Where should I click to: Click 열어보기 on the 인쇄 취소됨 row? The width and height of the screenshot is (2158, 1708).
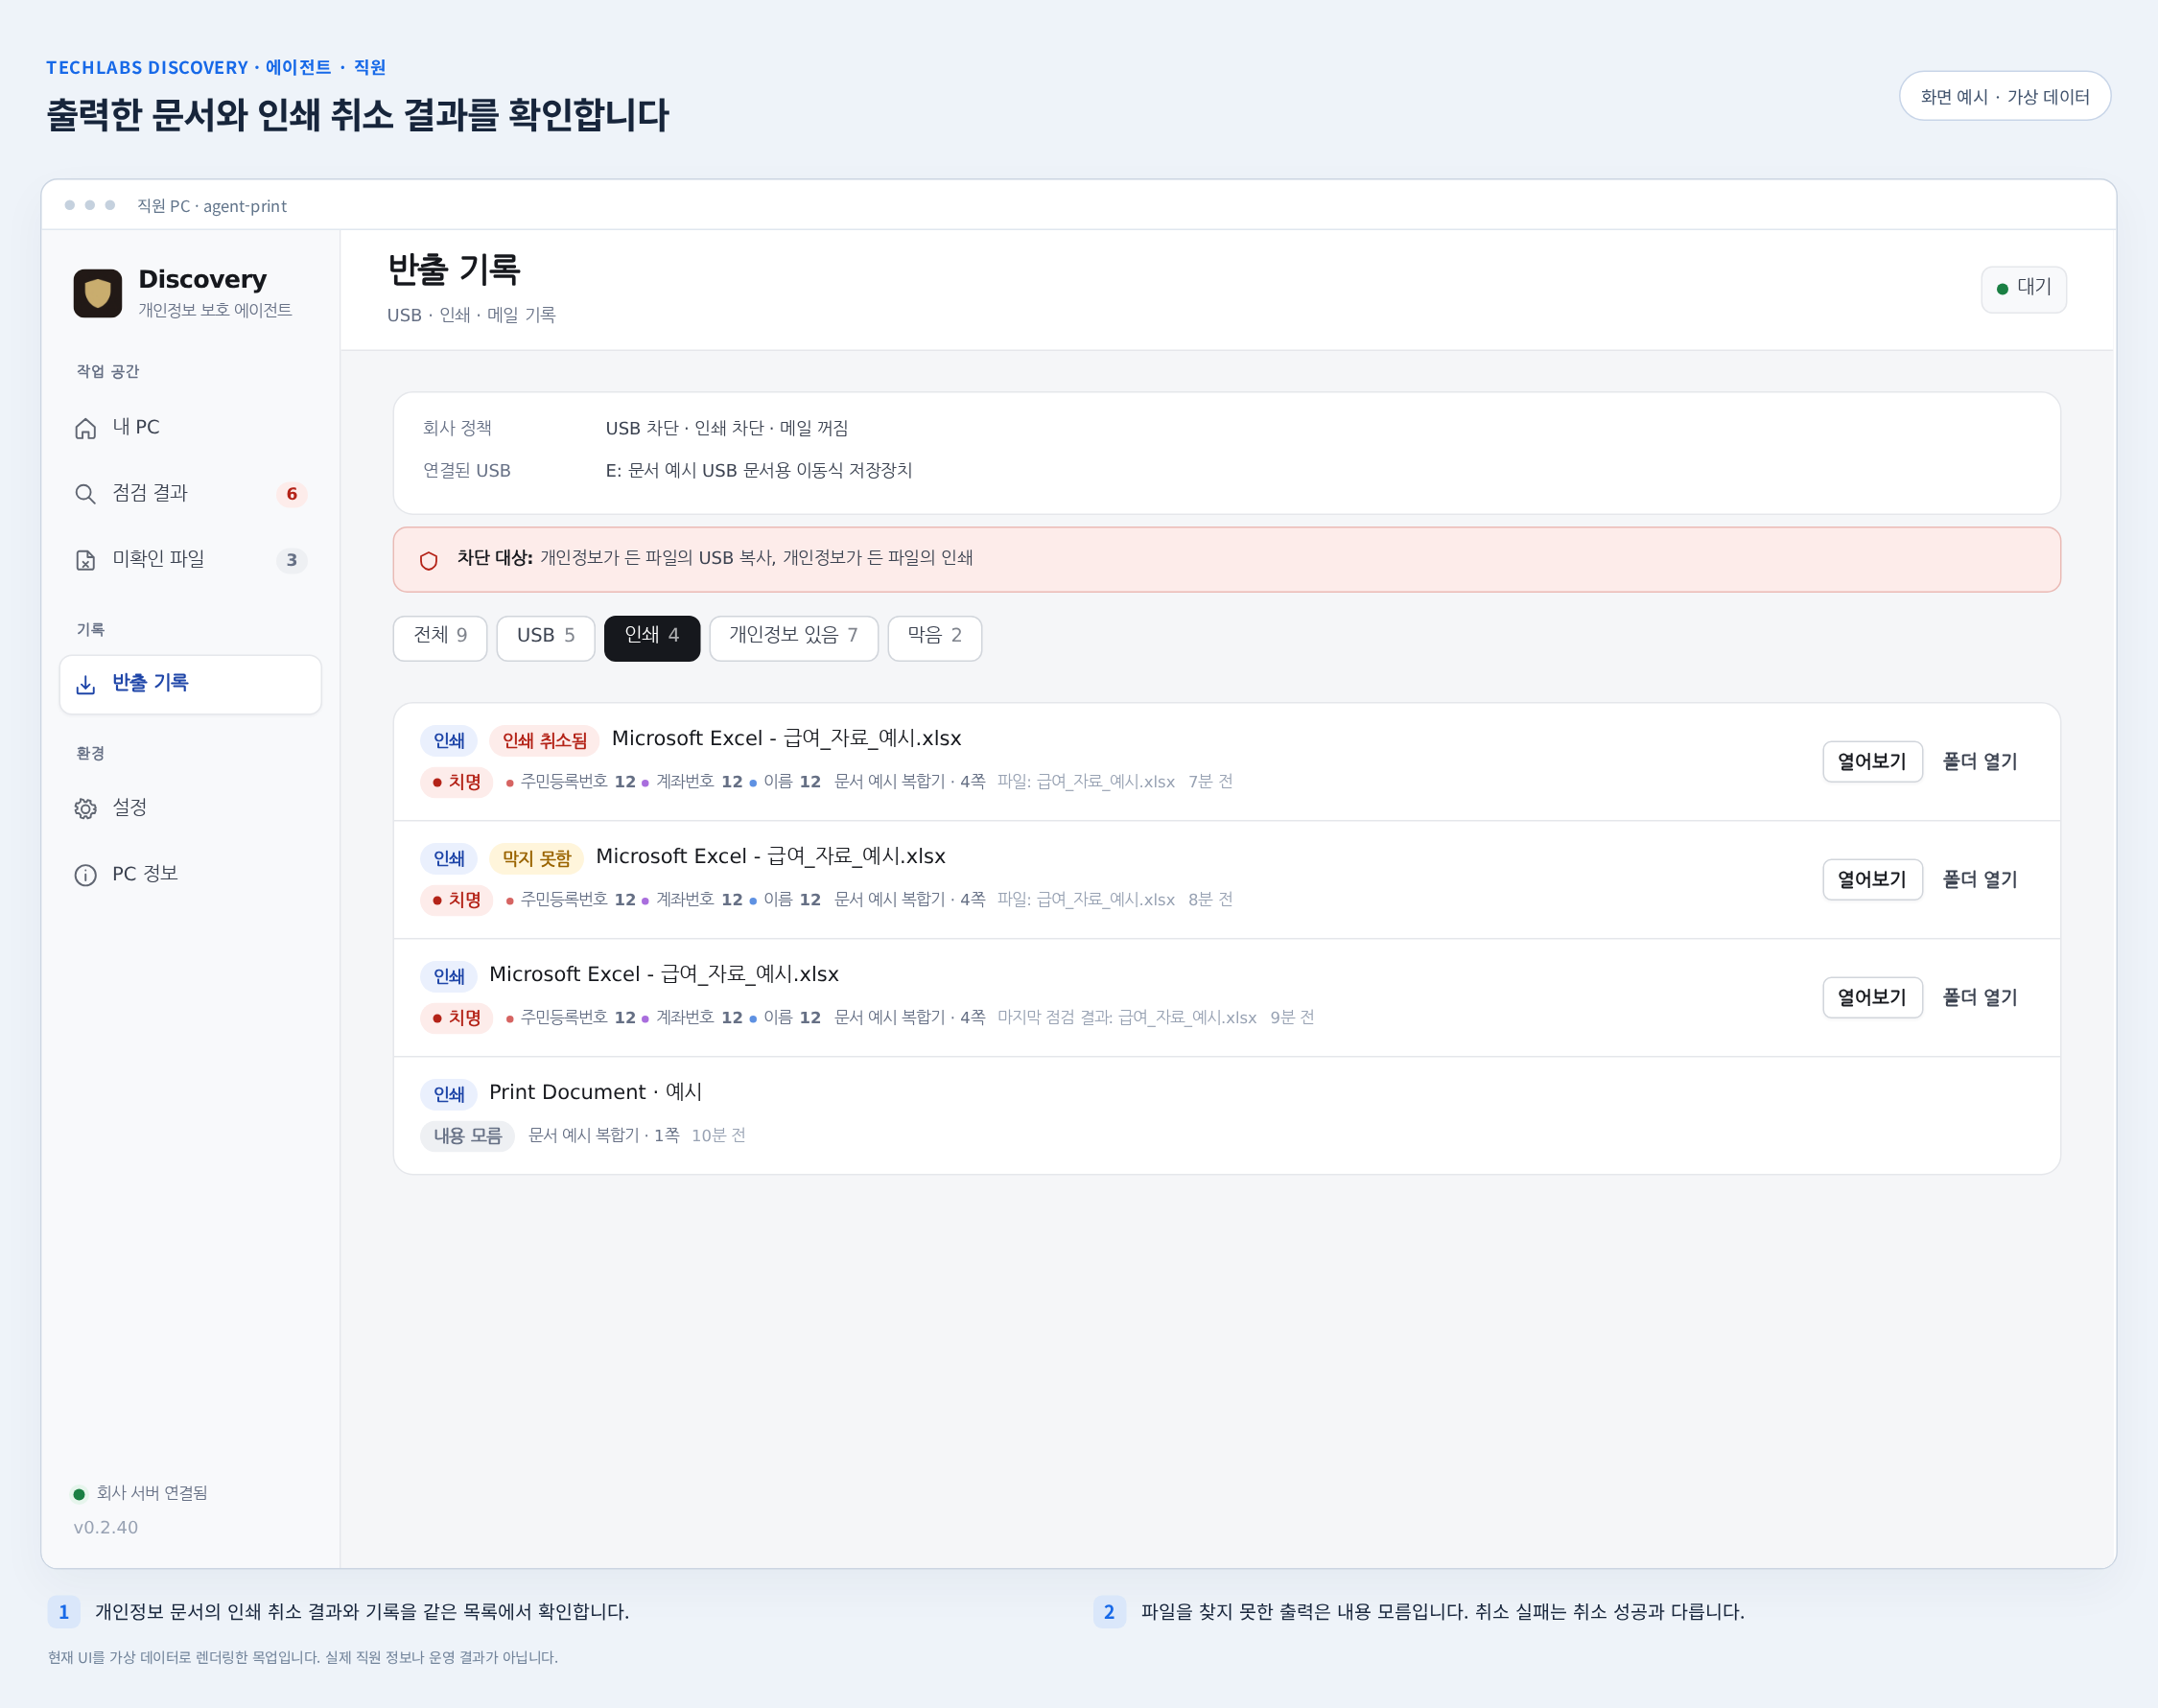[1872, 762]
